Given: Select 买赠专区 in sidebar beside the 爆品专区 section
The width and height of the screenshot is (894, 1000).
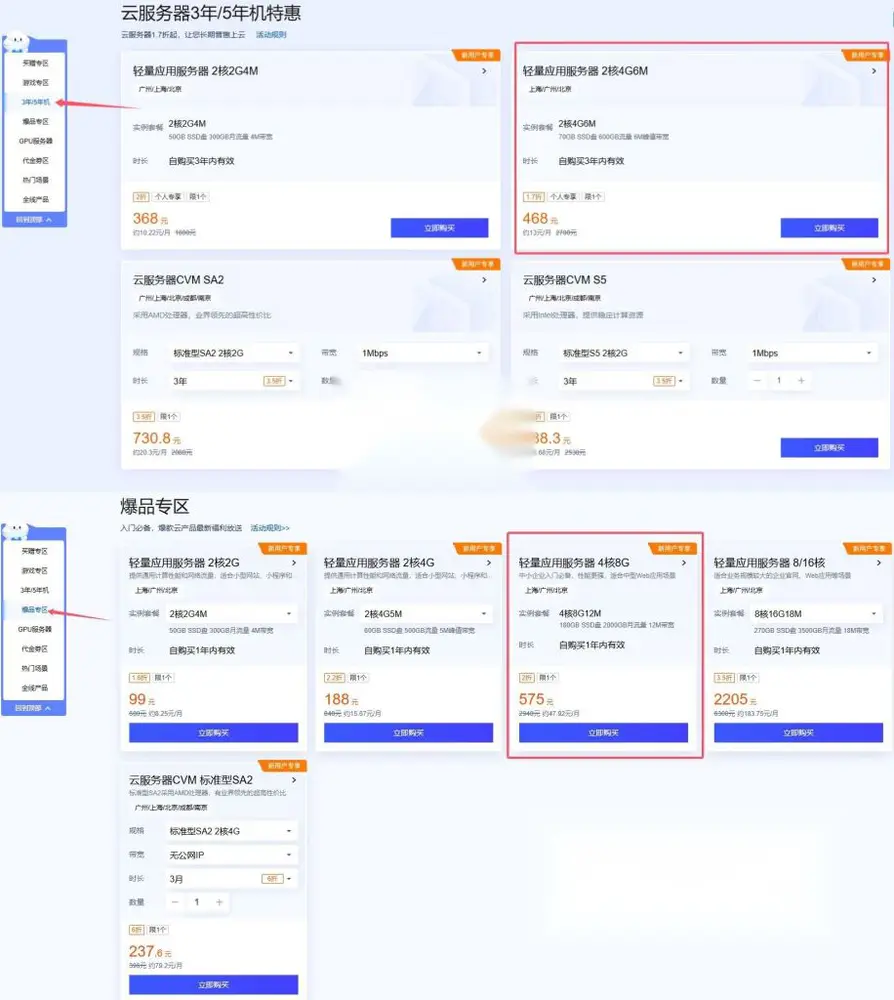Looking at the screenshot, I should pos(34,551).
